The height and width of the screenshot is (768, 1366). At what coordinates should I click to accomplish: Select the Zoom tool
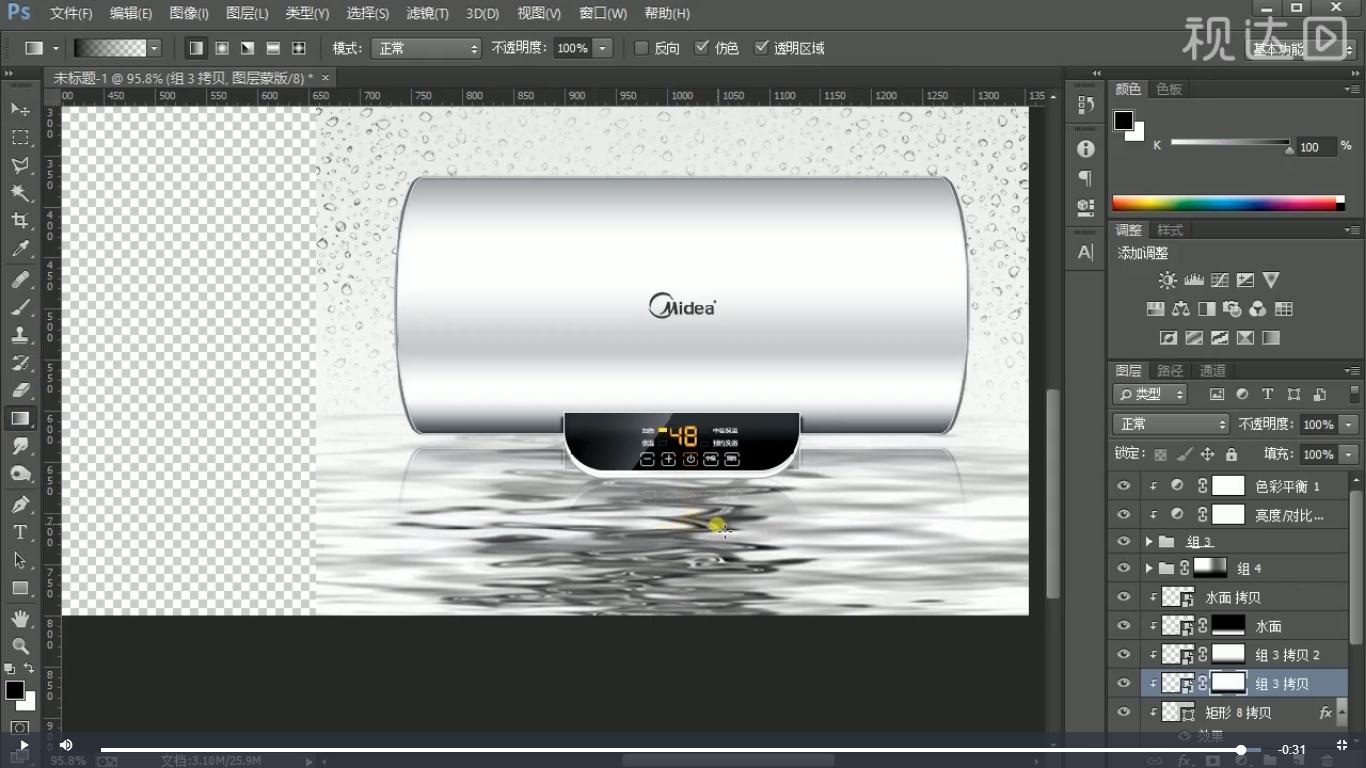pos(19,647)
